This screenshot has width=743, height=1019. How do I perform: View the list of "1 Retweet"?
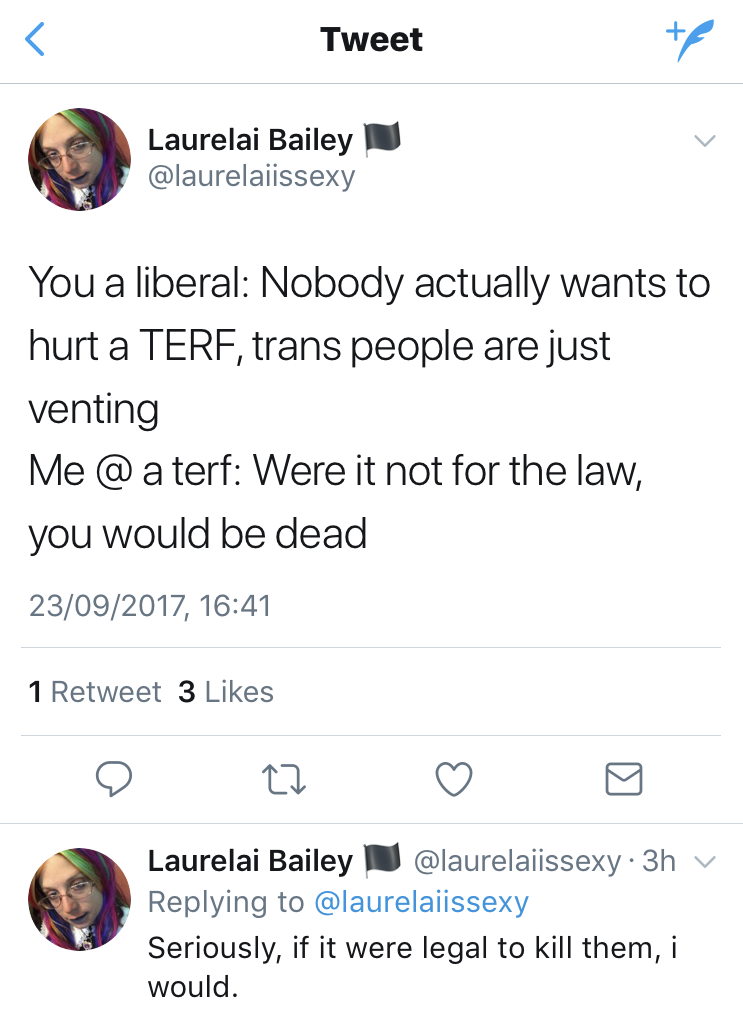tap(95, 692)
